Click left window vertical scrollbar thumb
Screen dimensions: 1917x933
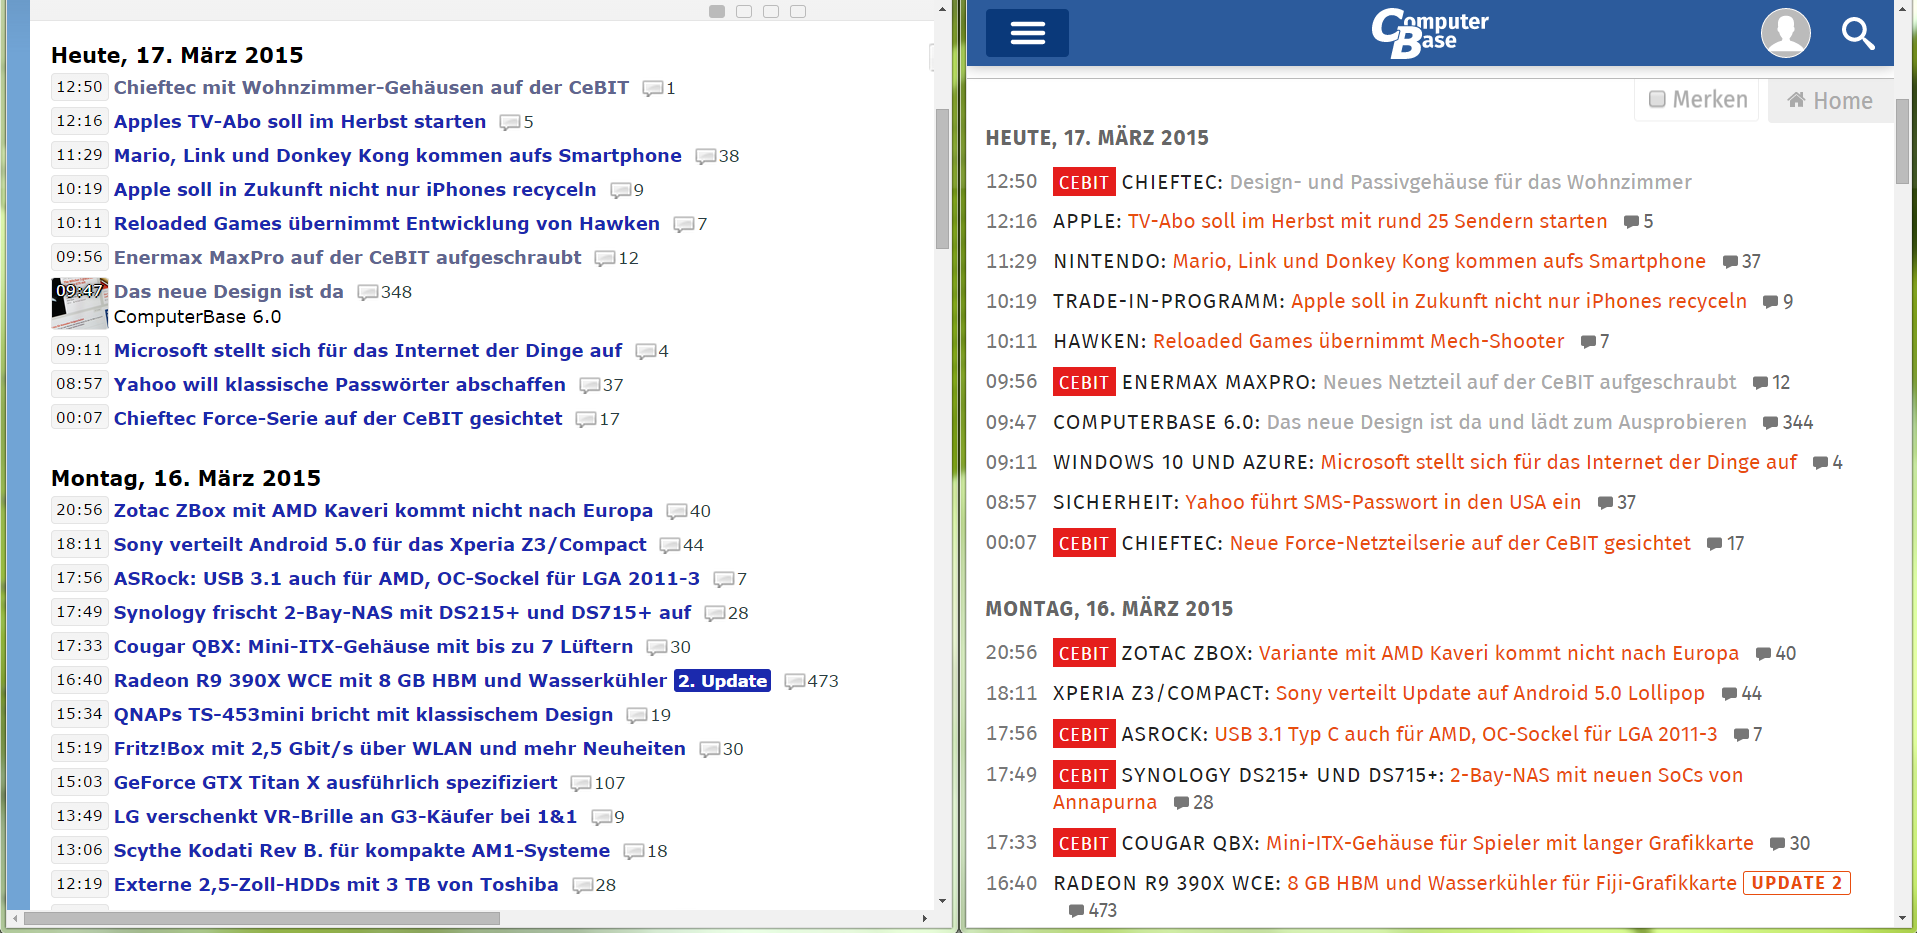click(942, 178)
